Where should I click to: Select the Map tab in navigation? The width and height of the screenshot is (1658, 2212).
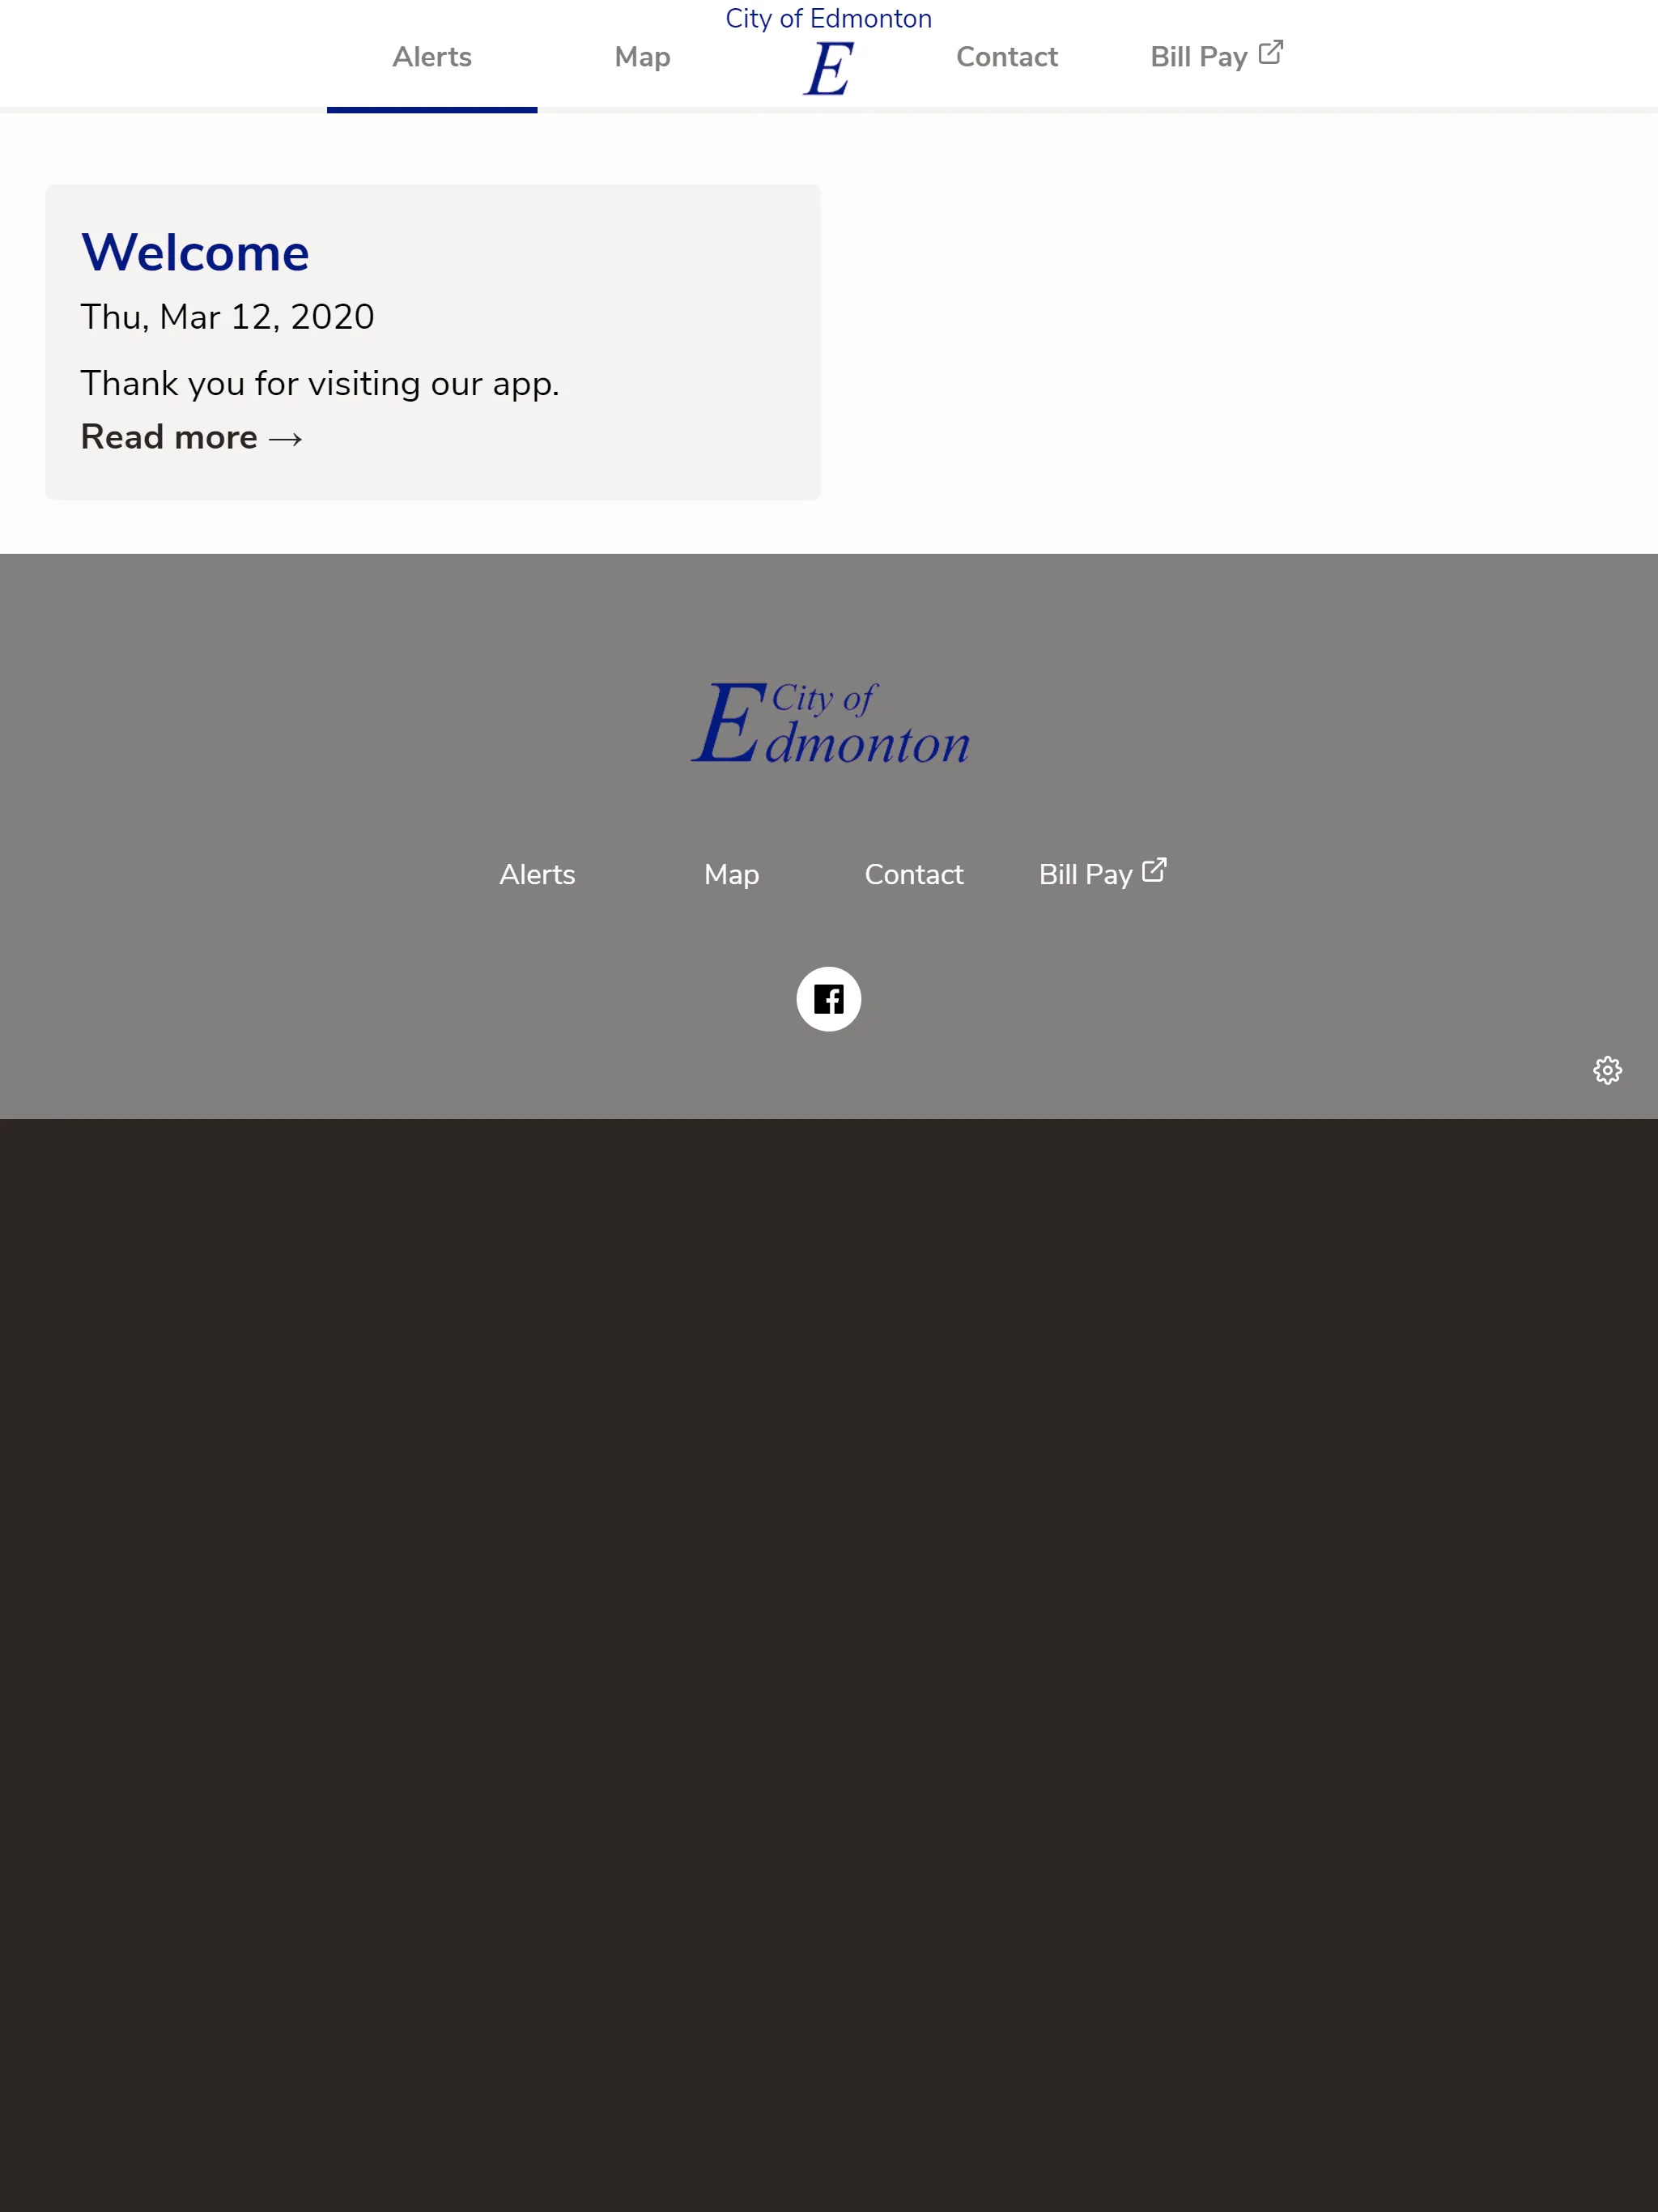[x=641, y=57]
